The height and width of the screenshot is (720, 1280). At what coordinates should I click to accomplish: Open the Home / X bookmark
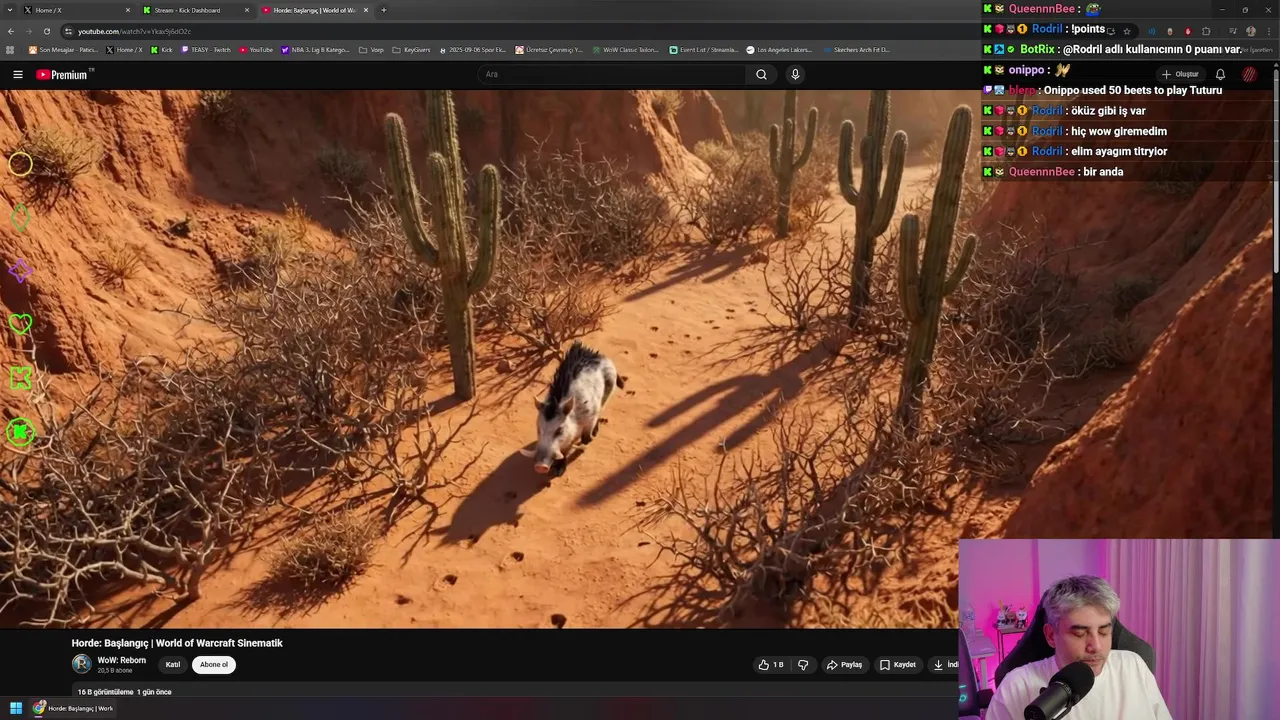click(x=124, y=49)
